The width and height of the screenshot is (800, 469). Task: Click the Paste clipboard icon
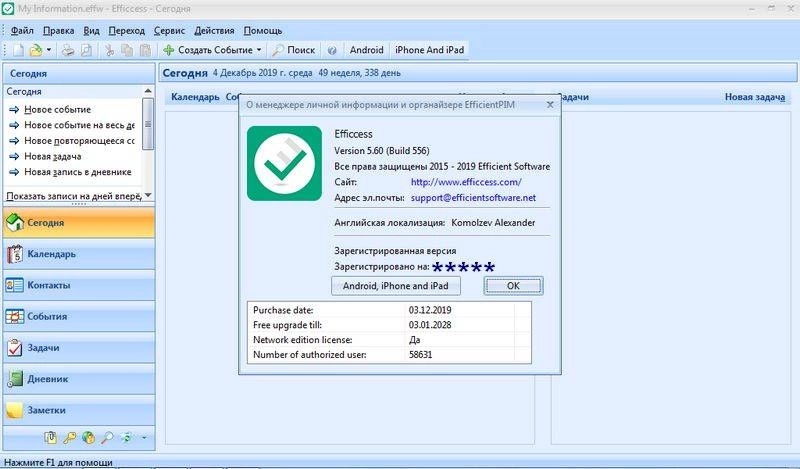point(145,50)
